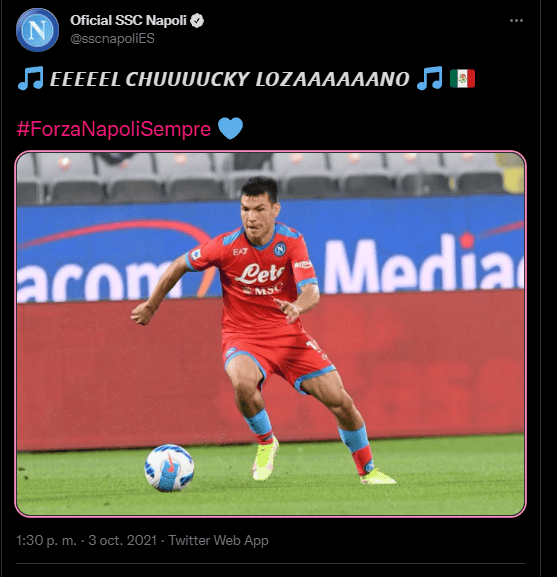Open the SSC Napoli profile avatar

pyautogui.click(x=37, y=30)
